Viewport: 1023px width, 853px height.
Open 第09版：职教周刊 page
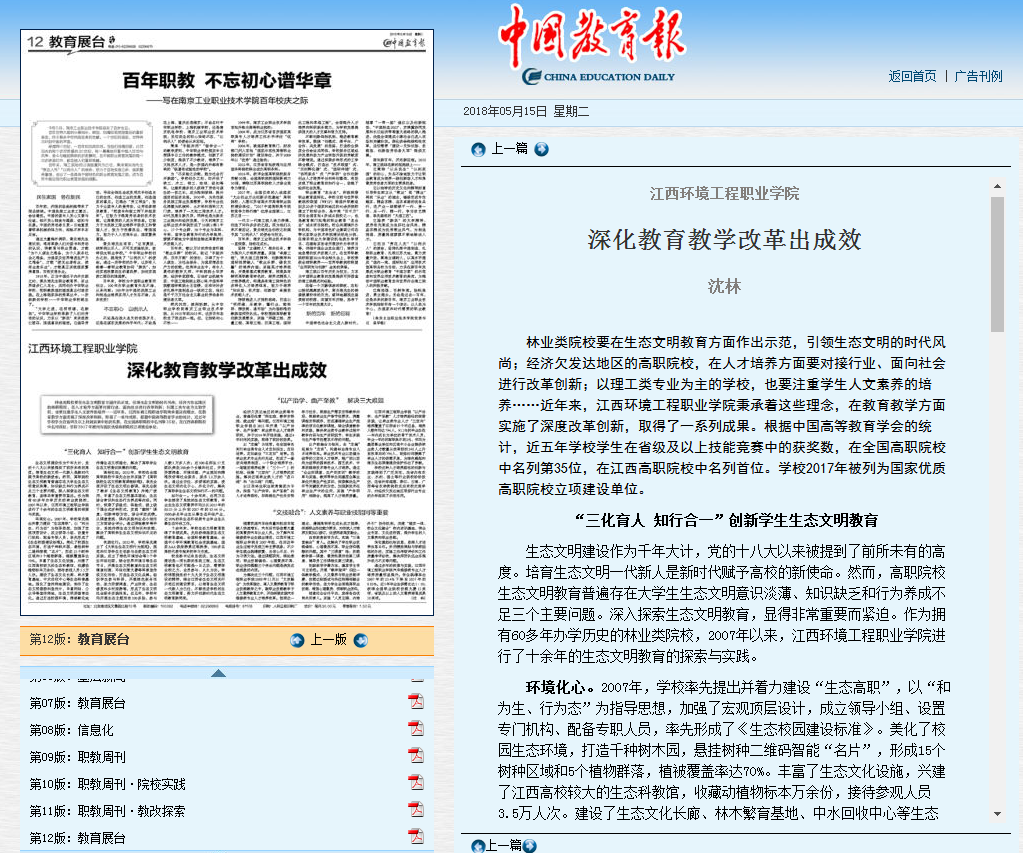pyautogui.click(x=78, y=757)
